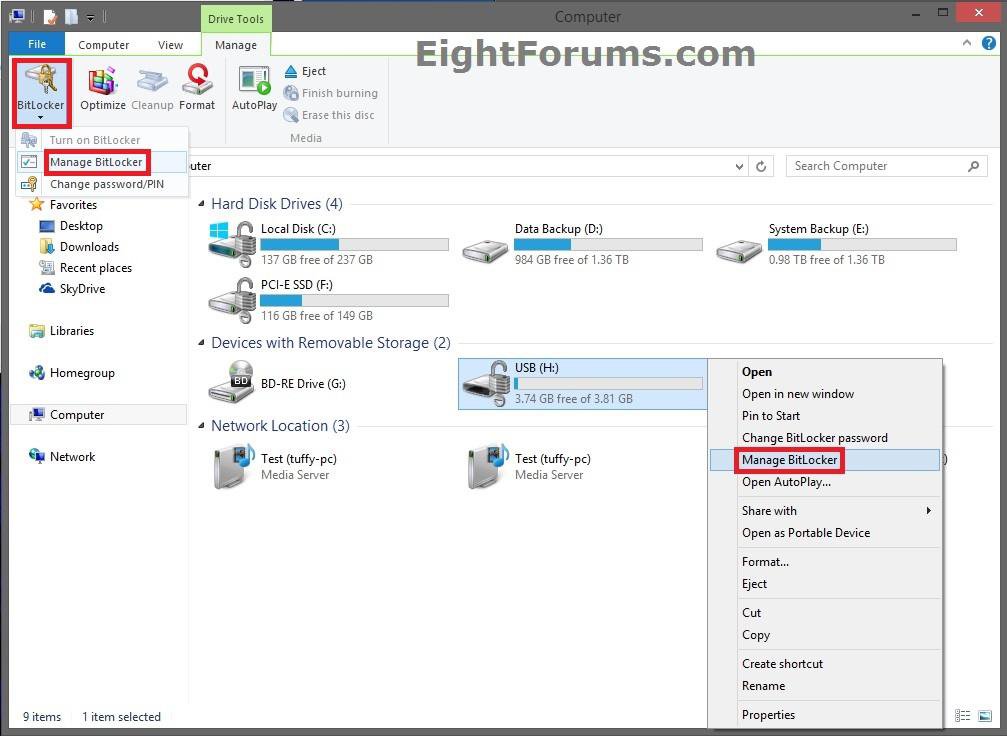Click inside the Search Computer box
The image size is (1007, 736).
click(x=878, y=166)
